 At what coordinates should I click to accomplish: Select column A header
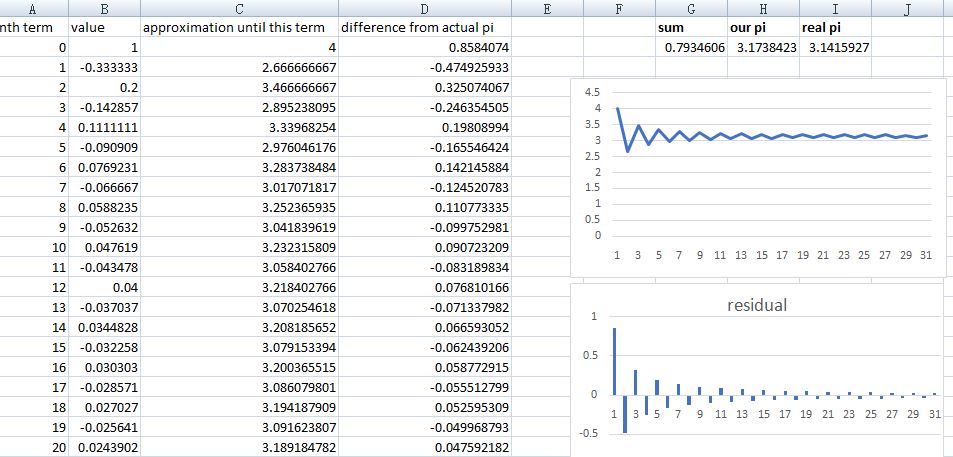(35, 9)
